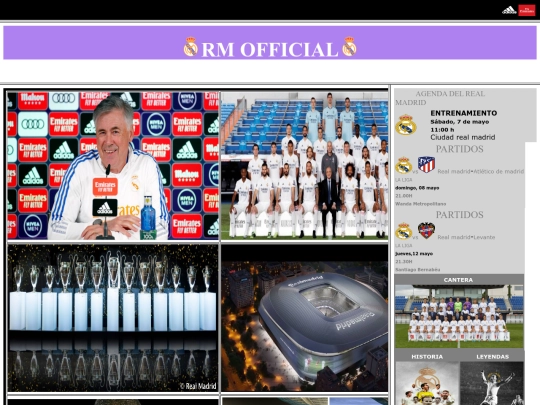Image resolution: width=540 pixels, height=405 pixels.
Task: Open the first-team squad photo
Action: click(x=304, y=166)
